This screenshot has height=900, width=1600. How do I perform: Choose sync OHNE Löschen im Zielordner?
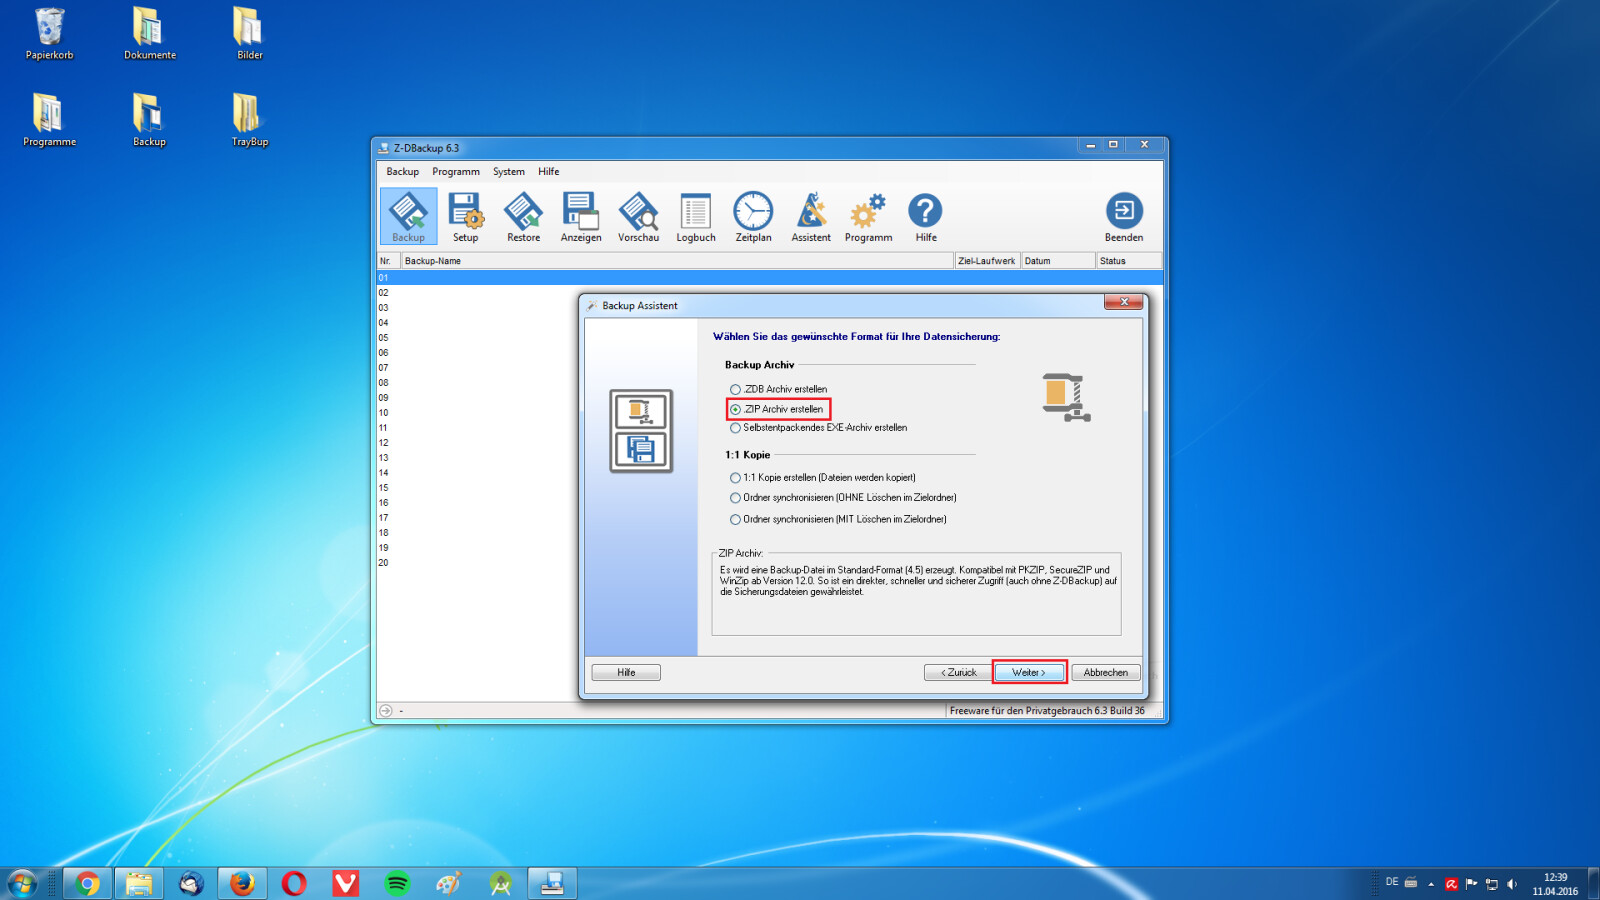tap(843, 497)
